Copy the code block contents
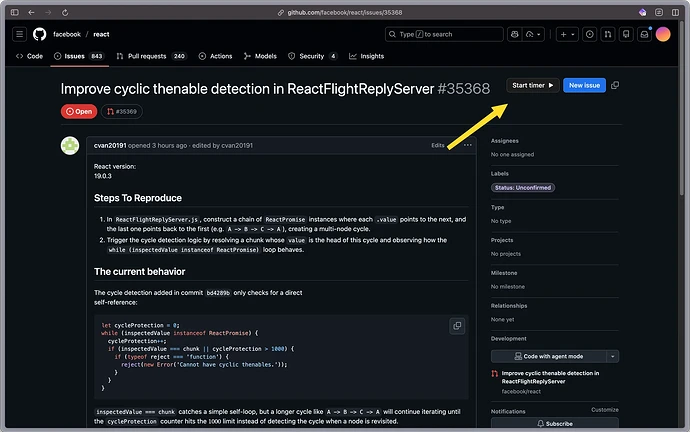This screenshot has height=432, width=690. (457, 326)
